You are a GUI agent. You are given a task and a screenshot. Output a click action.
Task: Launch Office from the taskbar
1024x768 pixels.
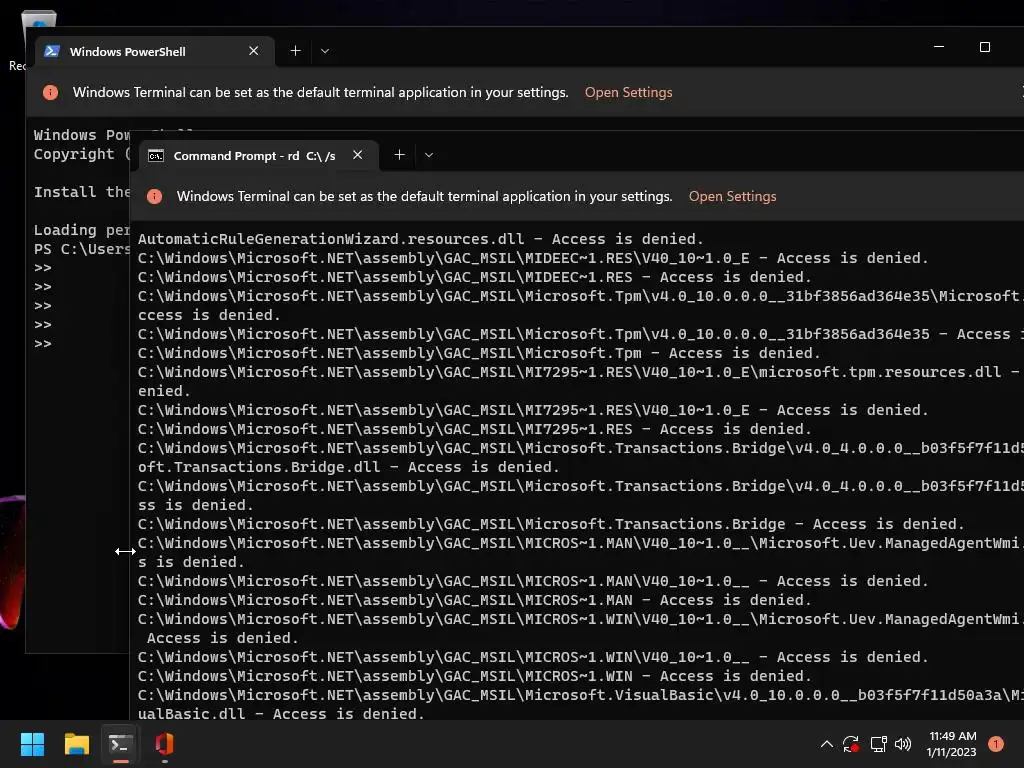coord(165,744)
